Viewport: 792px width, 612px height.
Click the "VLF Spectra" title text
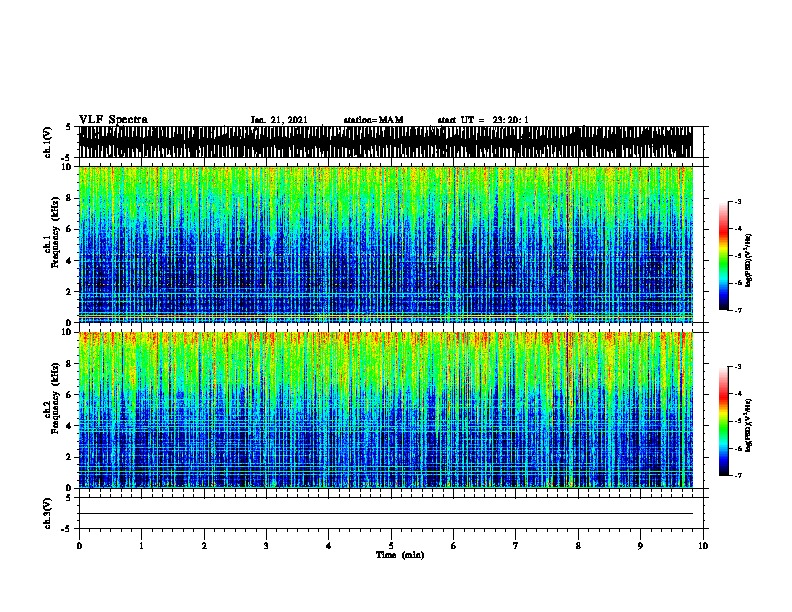coord(113,119)
